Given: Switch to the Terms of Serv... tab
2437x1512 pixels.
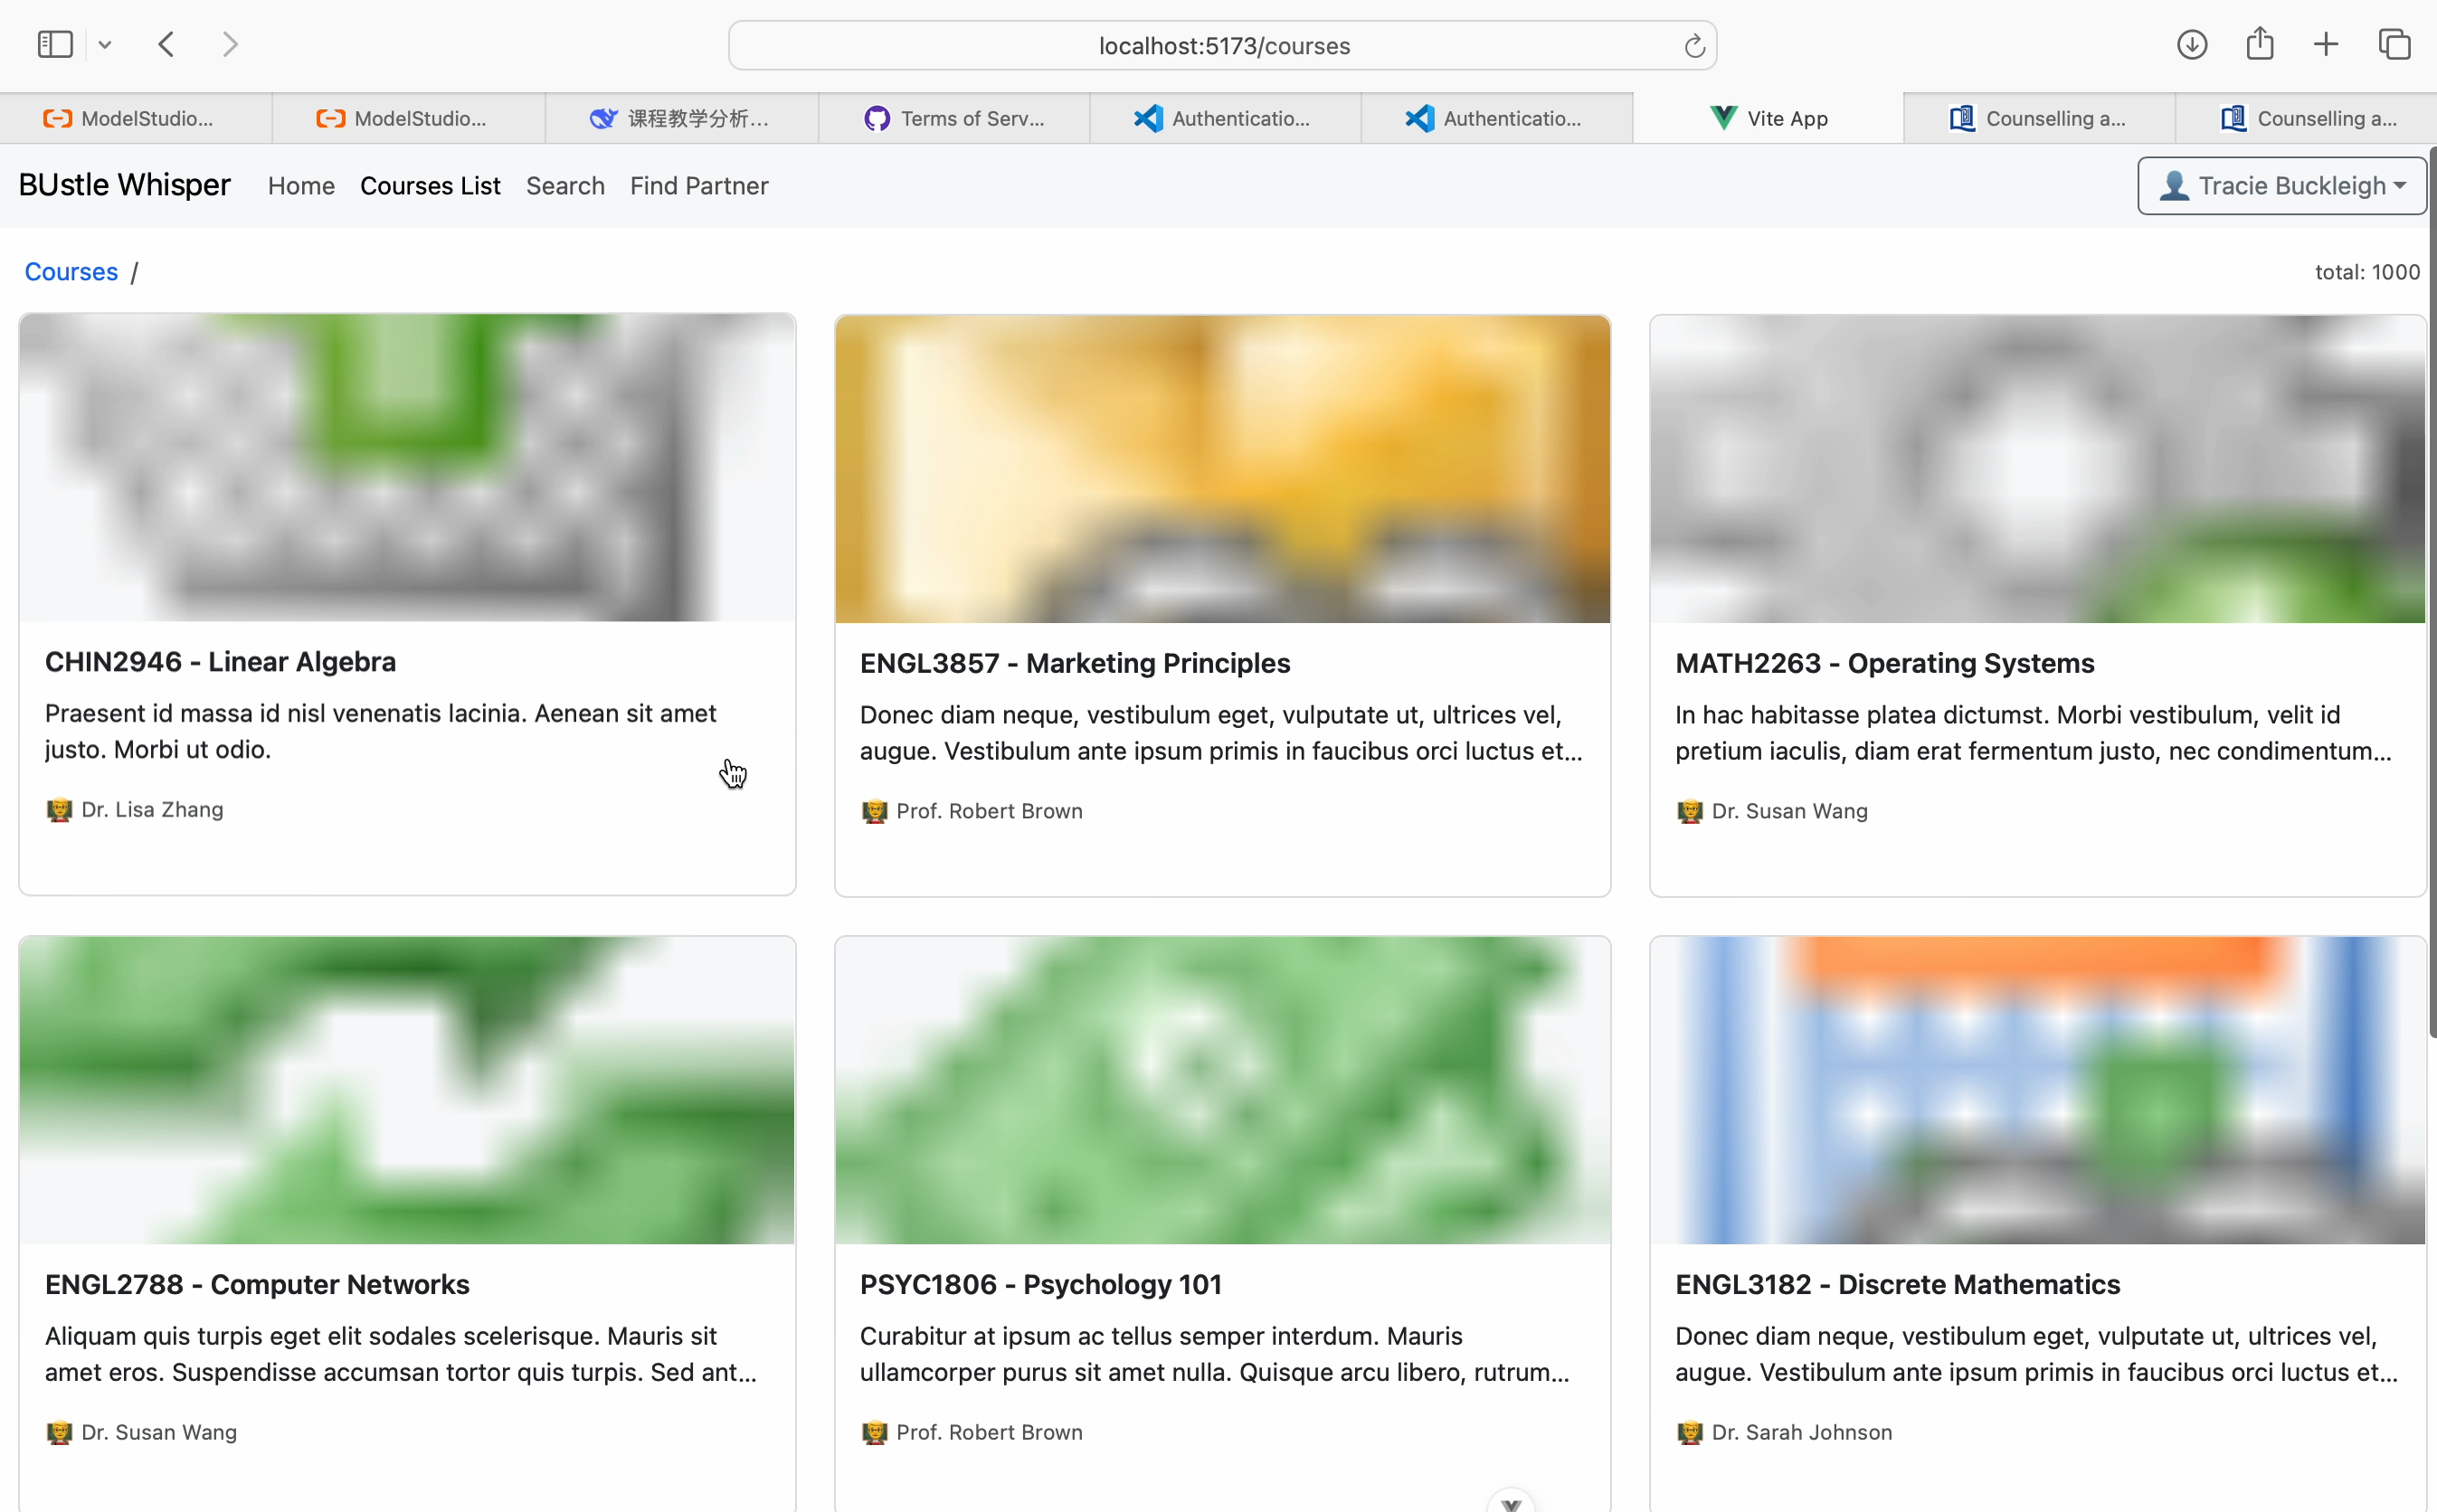Looking at the screenshot, I should (954, 119).
